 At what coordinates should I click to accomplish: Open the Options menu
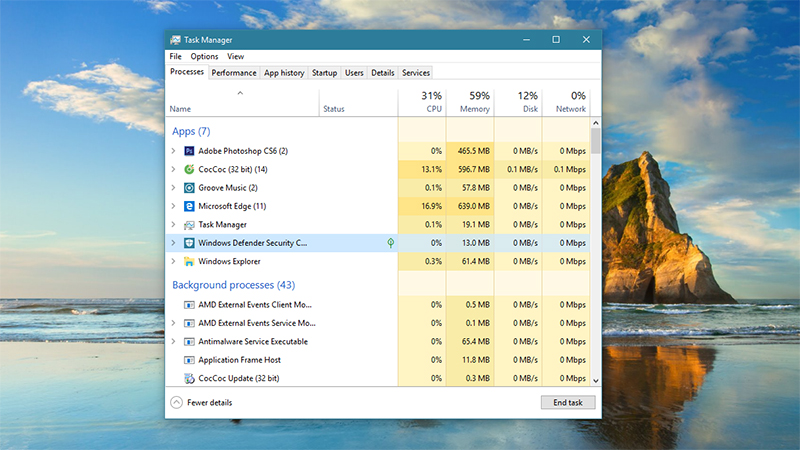click(204, 56)
